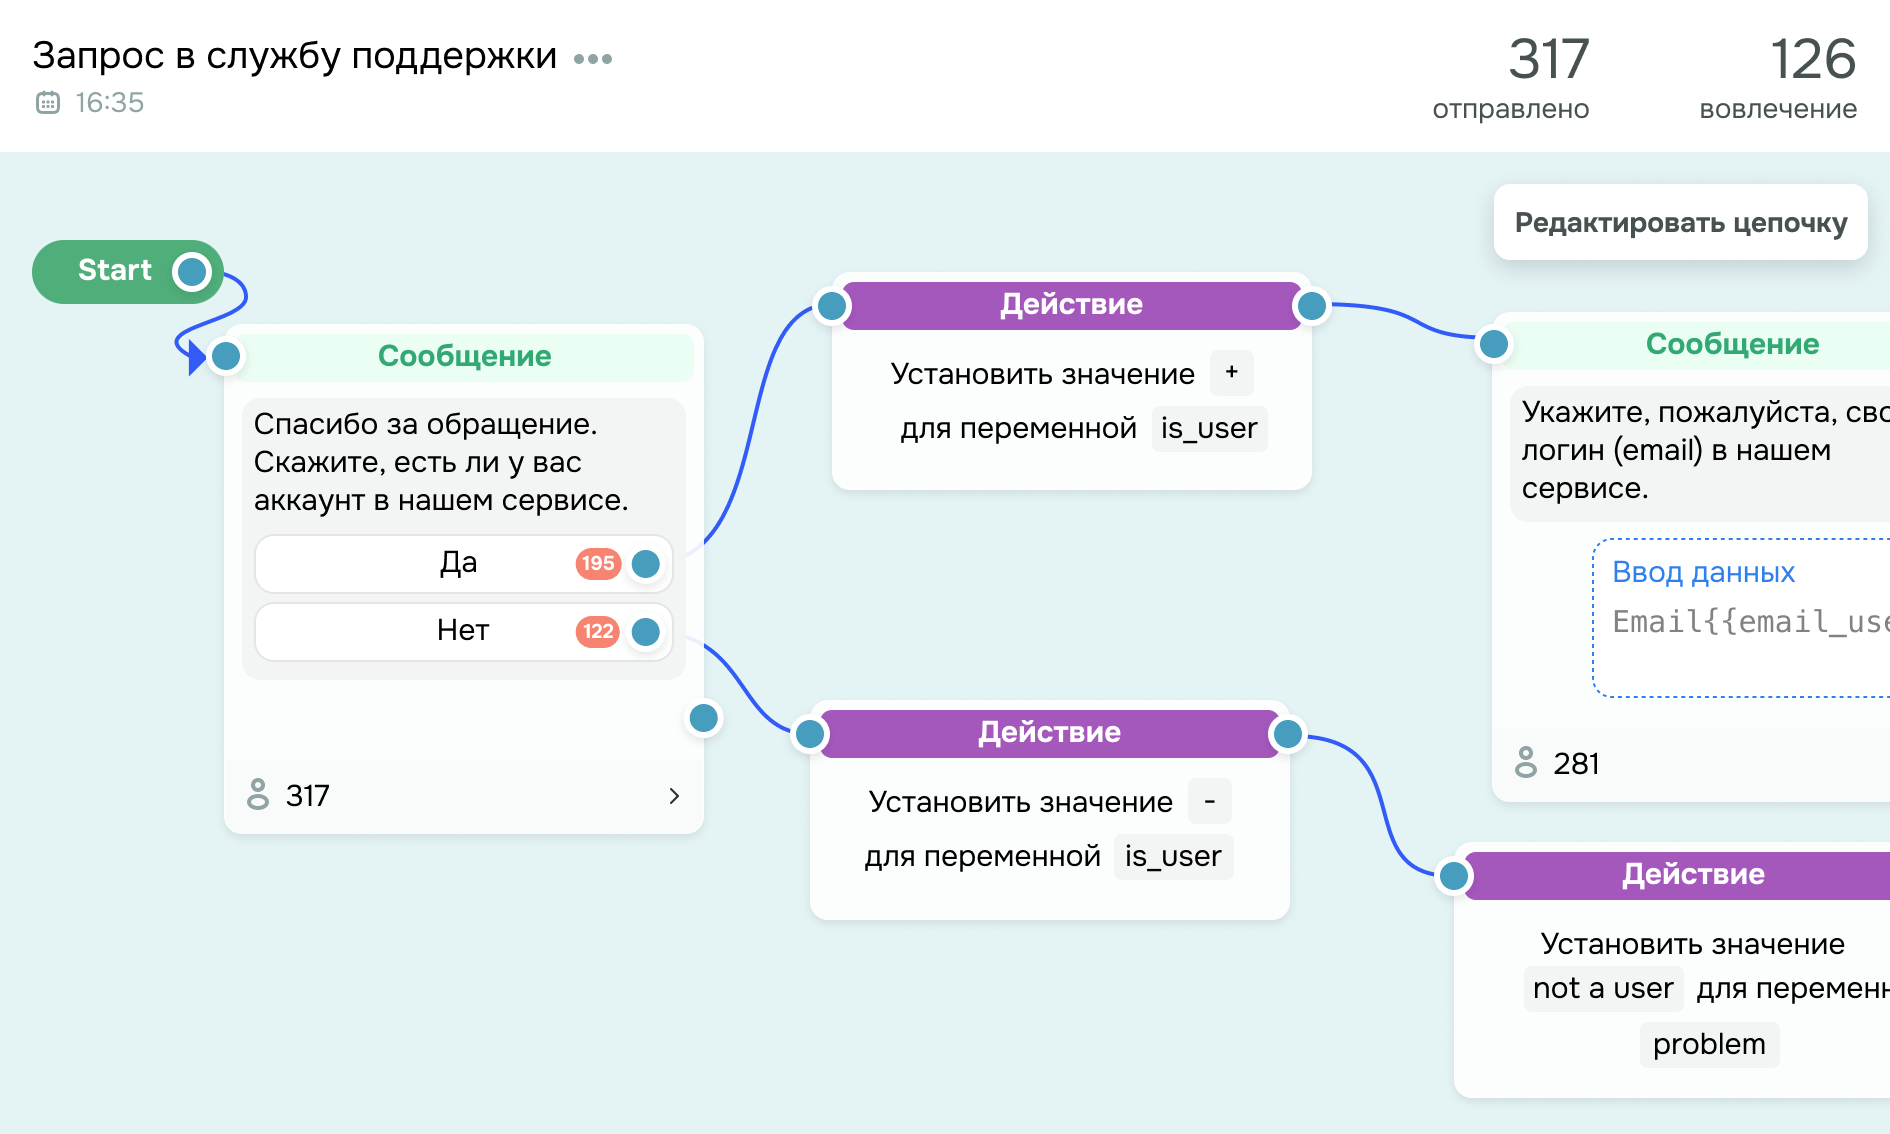Click output connector of top Действие block
Viewport: 1890px width, 1134px height.
point(1311,305)
